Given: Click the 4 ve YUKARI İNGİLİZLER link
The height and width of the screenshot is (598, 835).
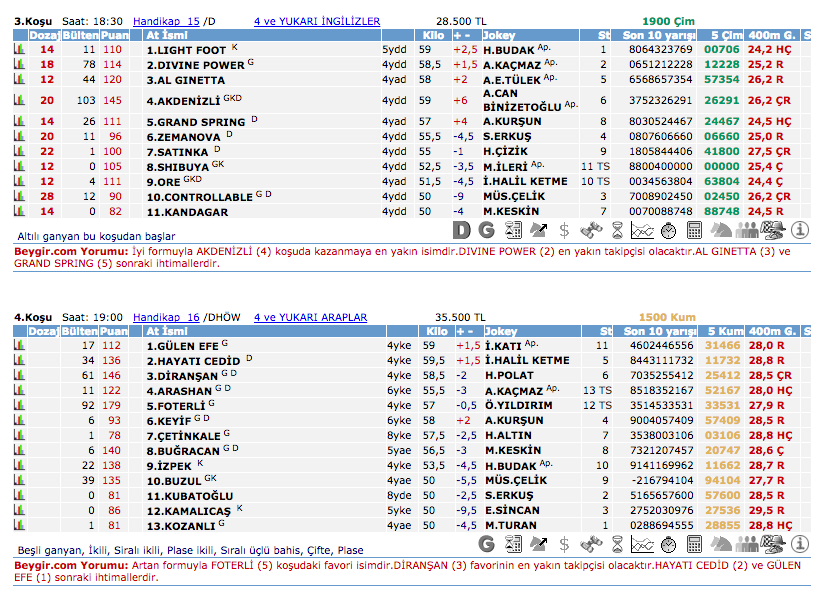Looking at the screenshot, I should pos(317,20).
